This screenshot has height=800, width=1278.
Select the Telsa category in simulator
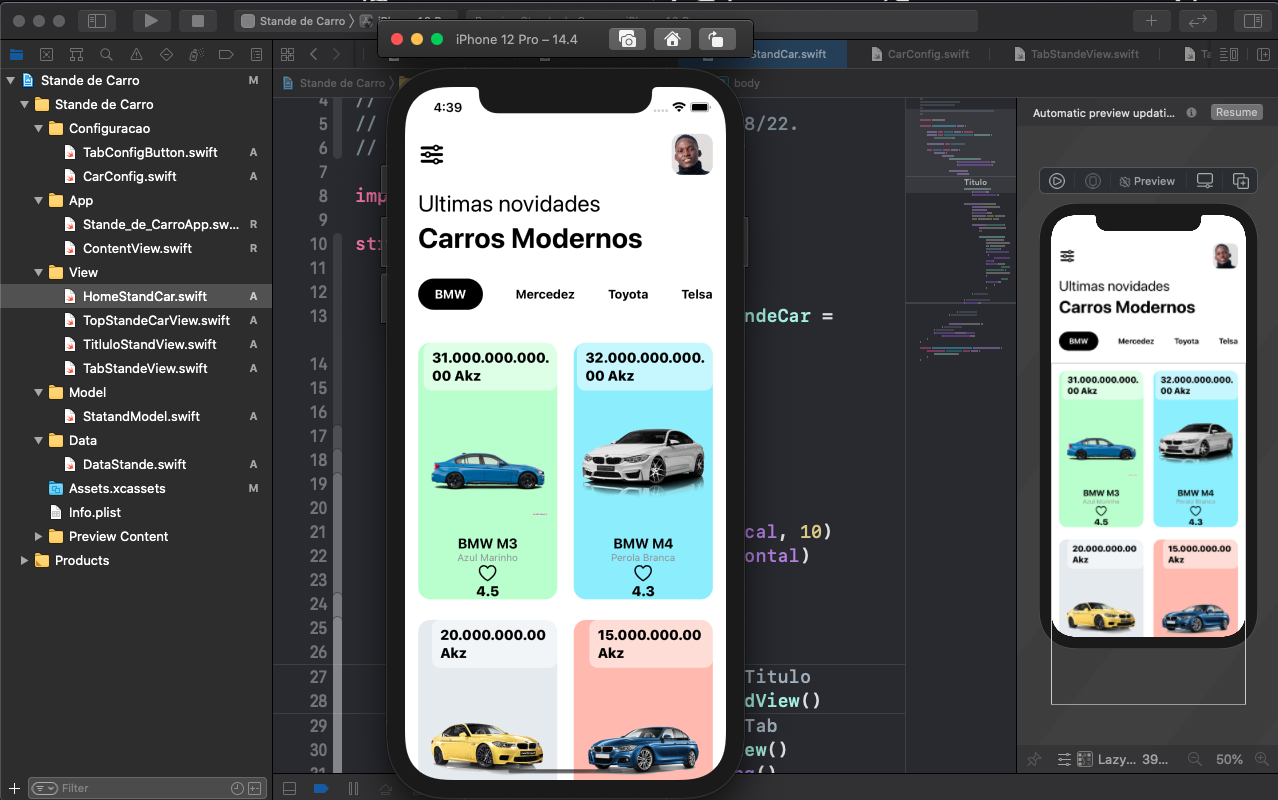(x=697, y=294)
